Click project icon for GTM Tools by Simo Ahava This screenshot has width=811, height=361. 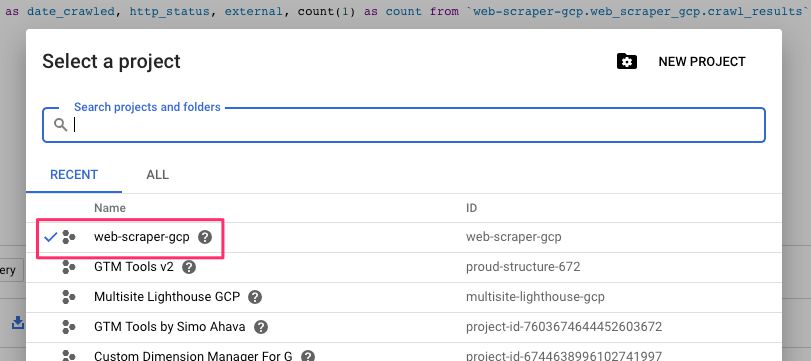(69, 327)
